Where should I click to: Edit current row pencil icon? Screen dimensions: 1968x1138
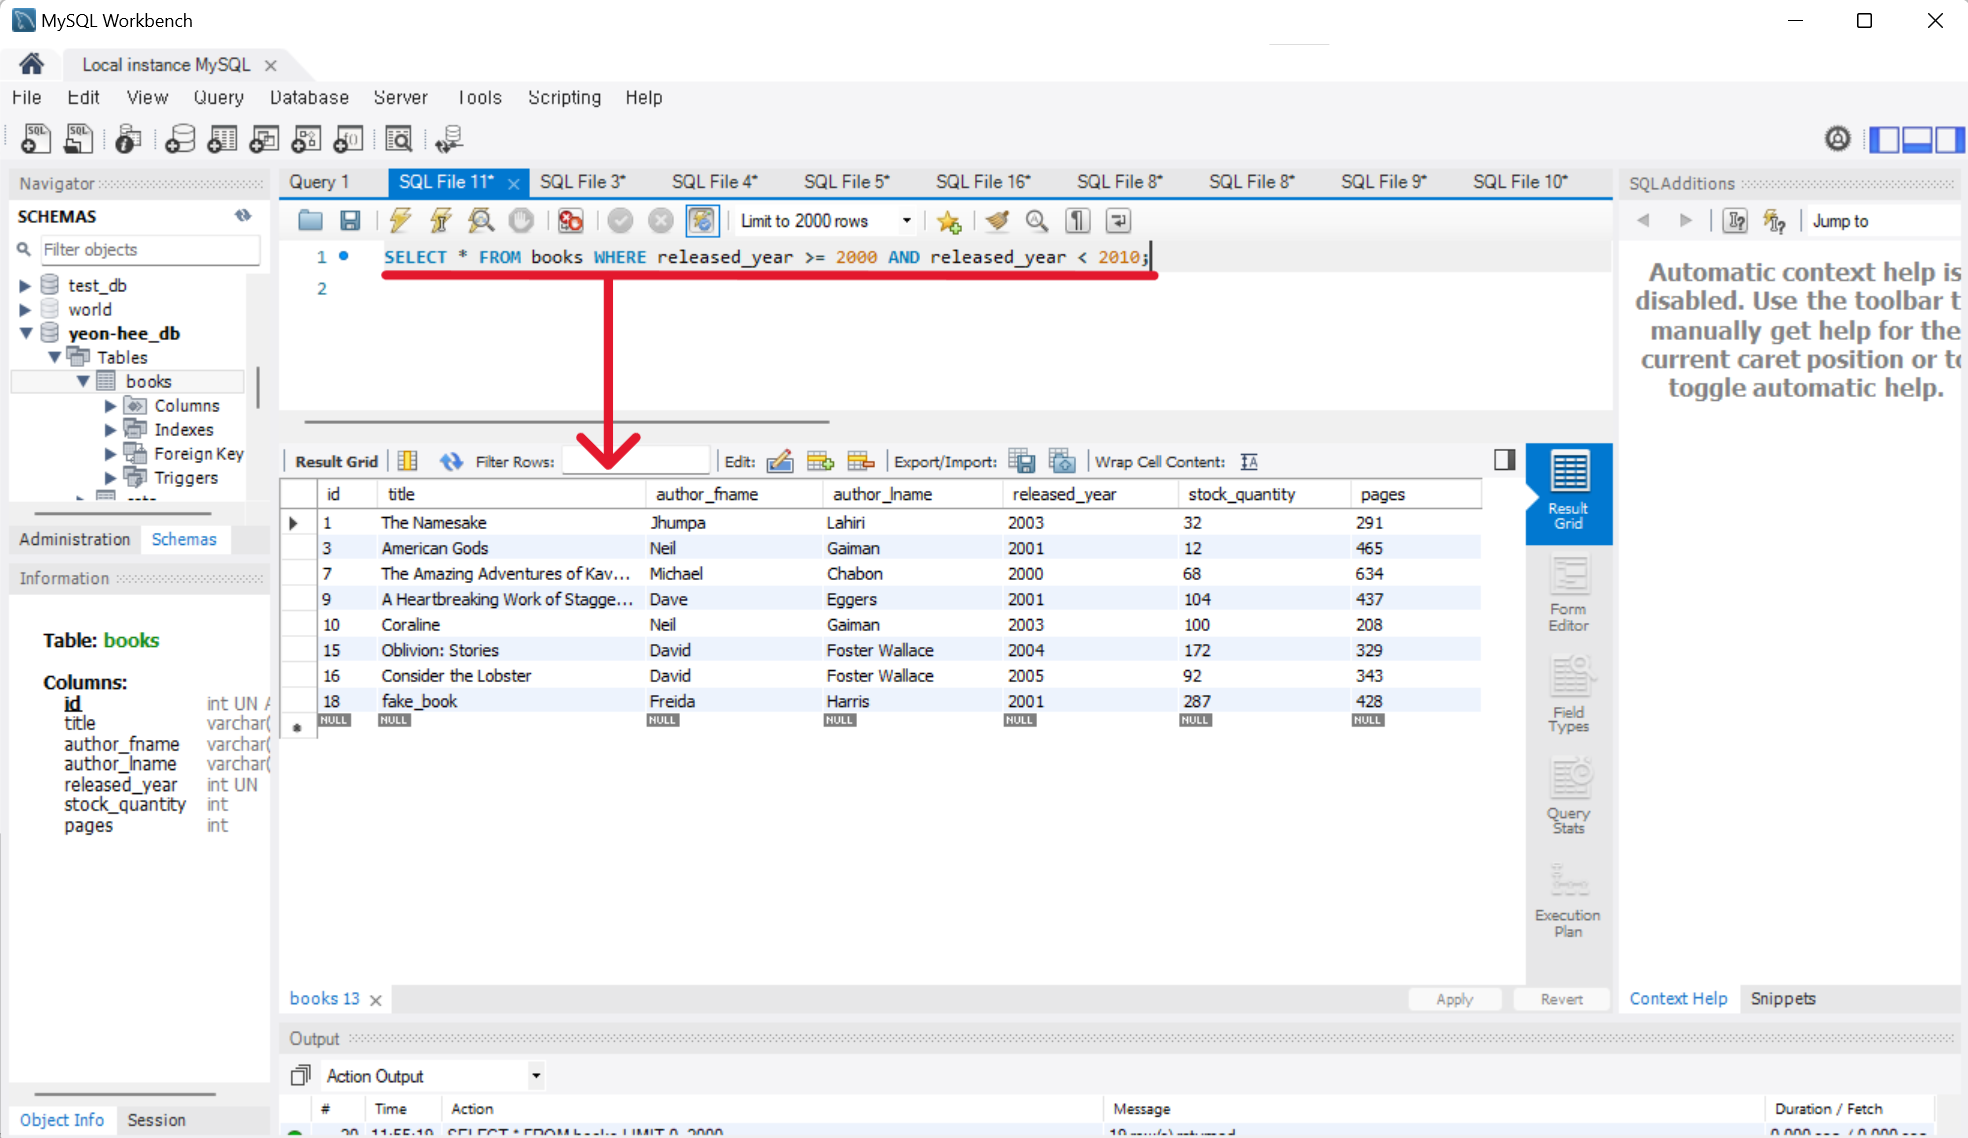780,461
